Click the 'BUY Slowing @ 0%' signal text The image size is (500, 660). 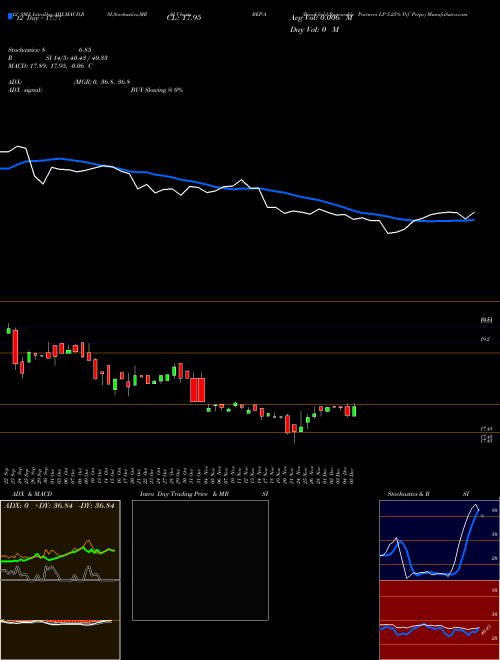click(x=157, y=90)
